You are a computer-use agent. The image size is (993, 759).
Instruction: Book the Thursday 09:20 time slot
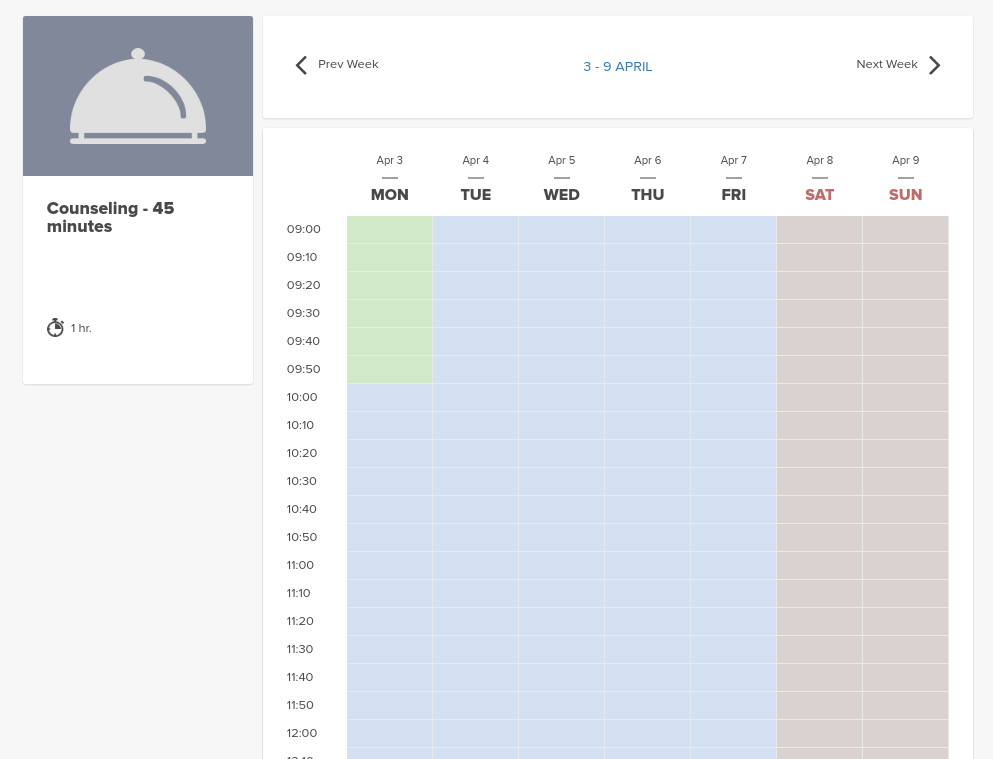pyautogui.click(x=647, y=286)
